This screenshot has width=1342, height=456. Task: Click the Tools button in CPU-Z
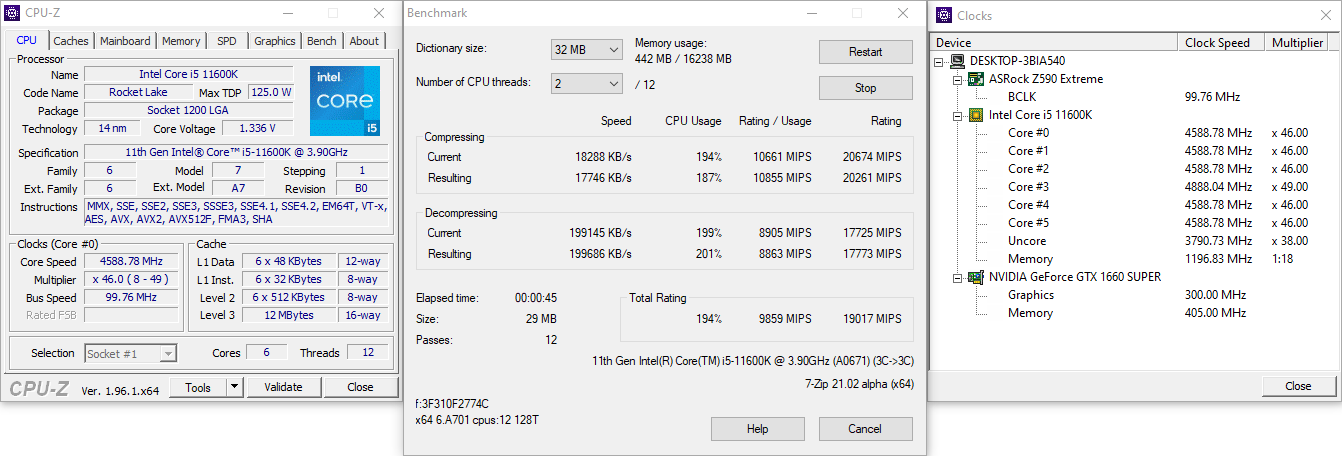[x=198, y=387]
